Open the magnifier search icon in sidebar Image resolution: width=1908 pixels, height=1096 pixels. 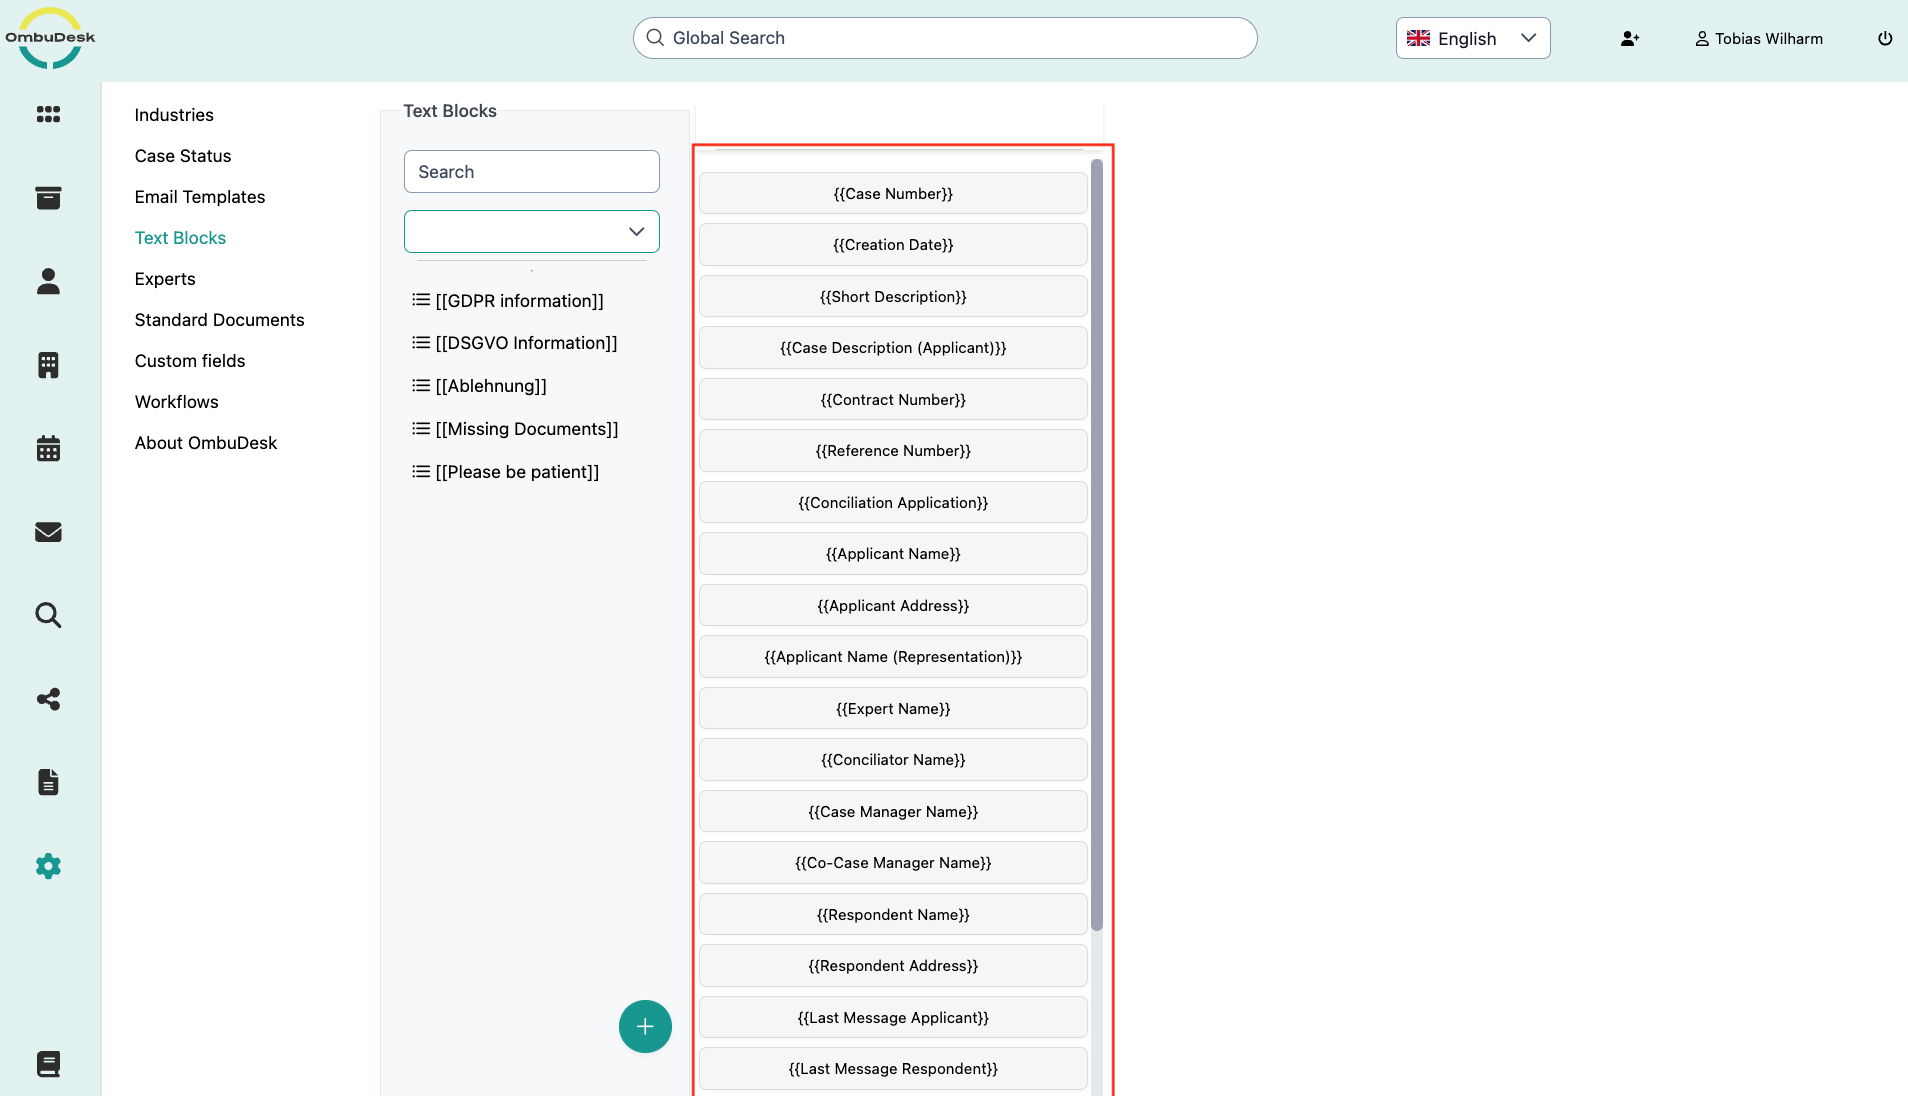48,615
